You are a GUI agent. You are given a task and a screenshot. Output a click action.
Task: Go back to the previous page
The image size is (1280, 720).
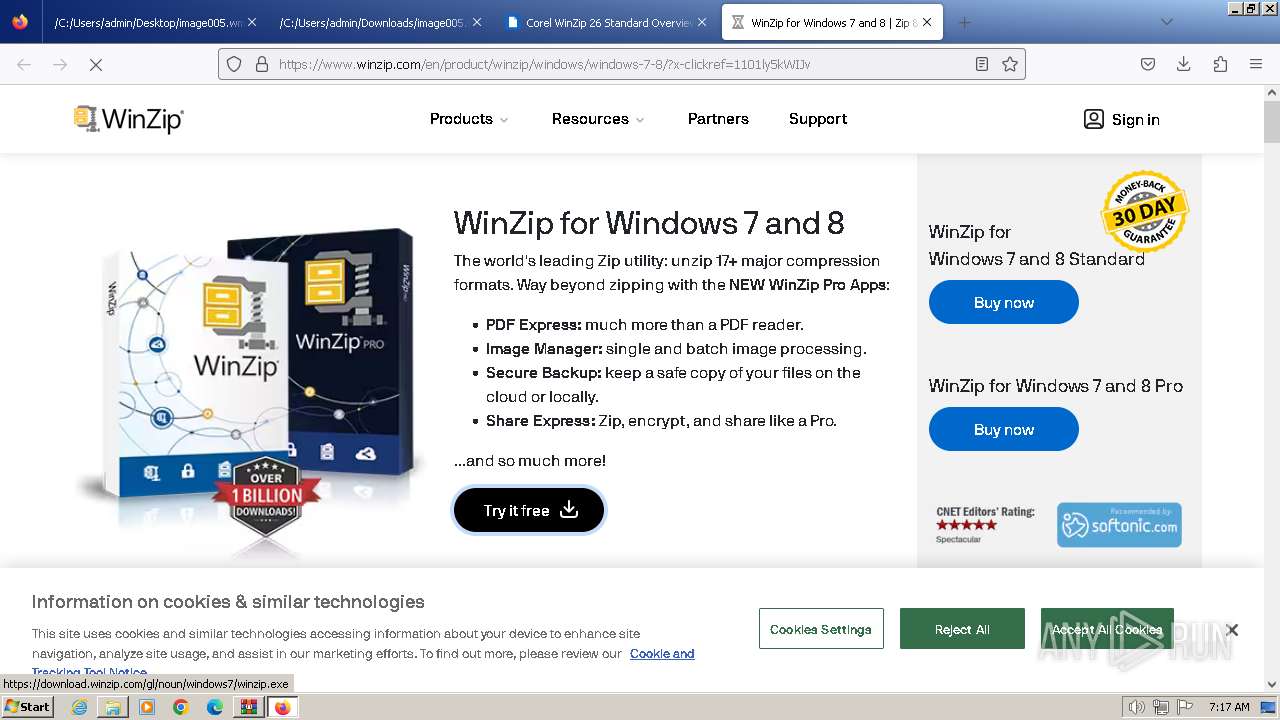(24, 64)
